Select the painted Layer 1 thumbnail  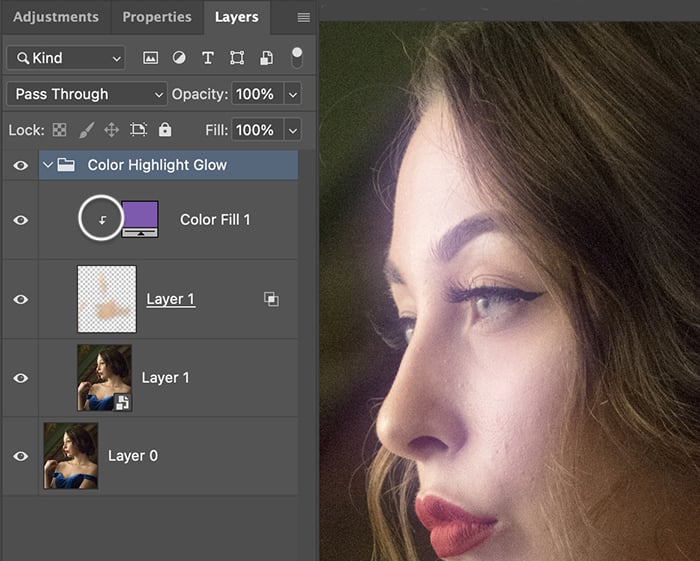point(107,299)
